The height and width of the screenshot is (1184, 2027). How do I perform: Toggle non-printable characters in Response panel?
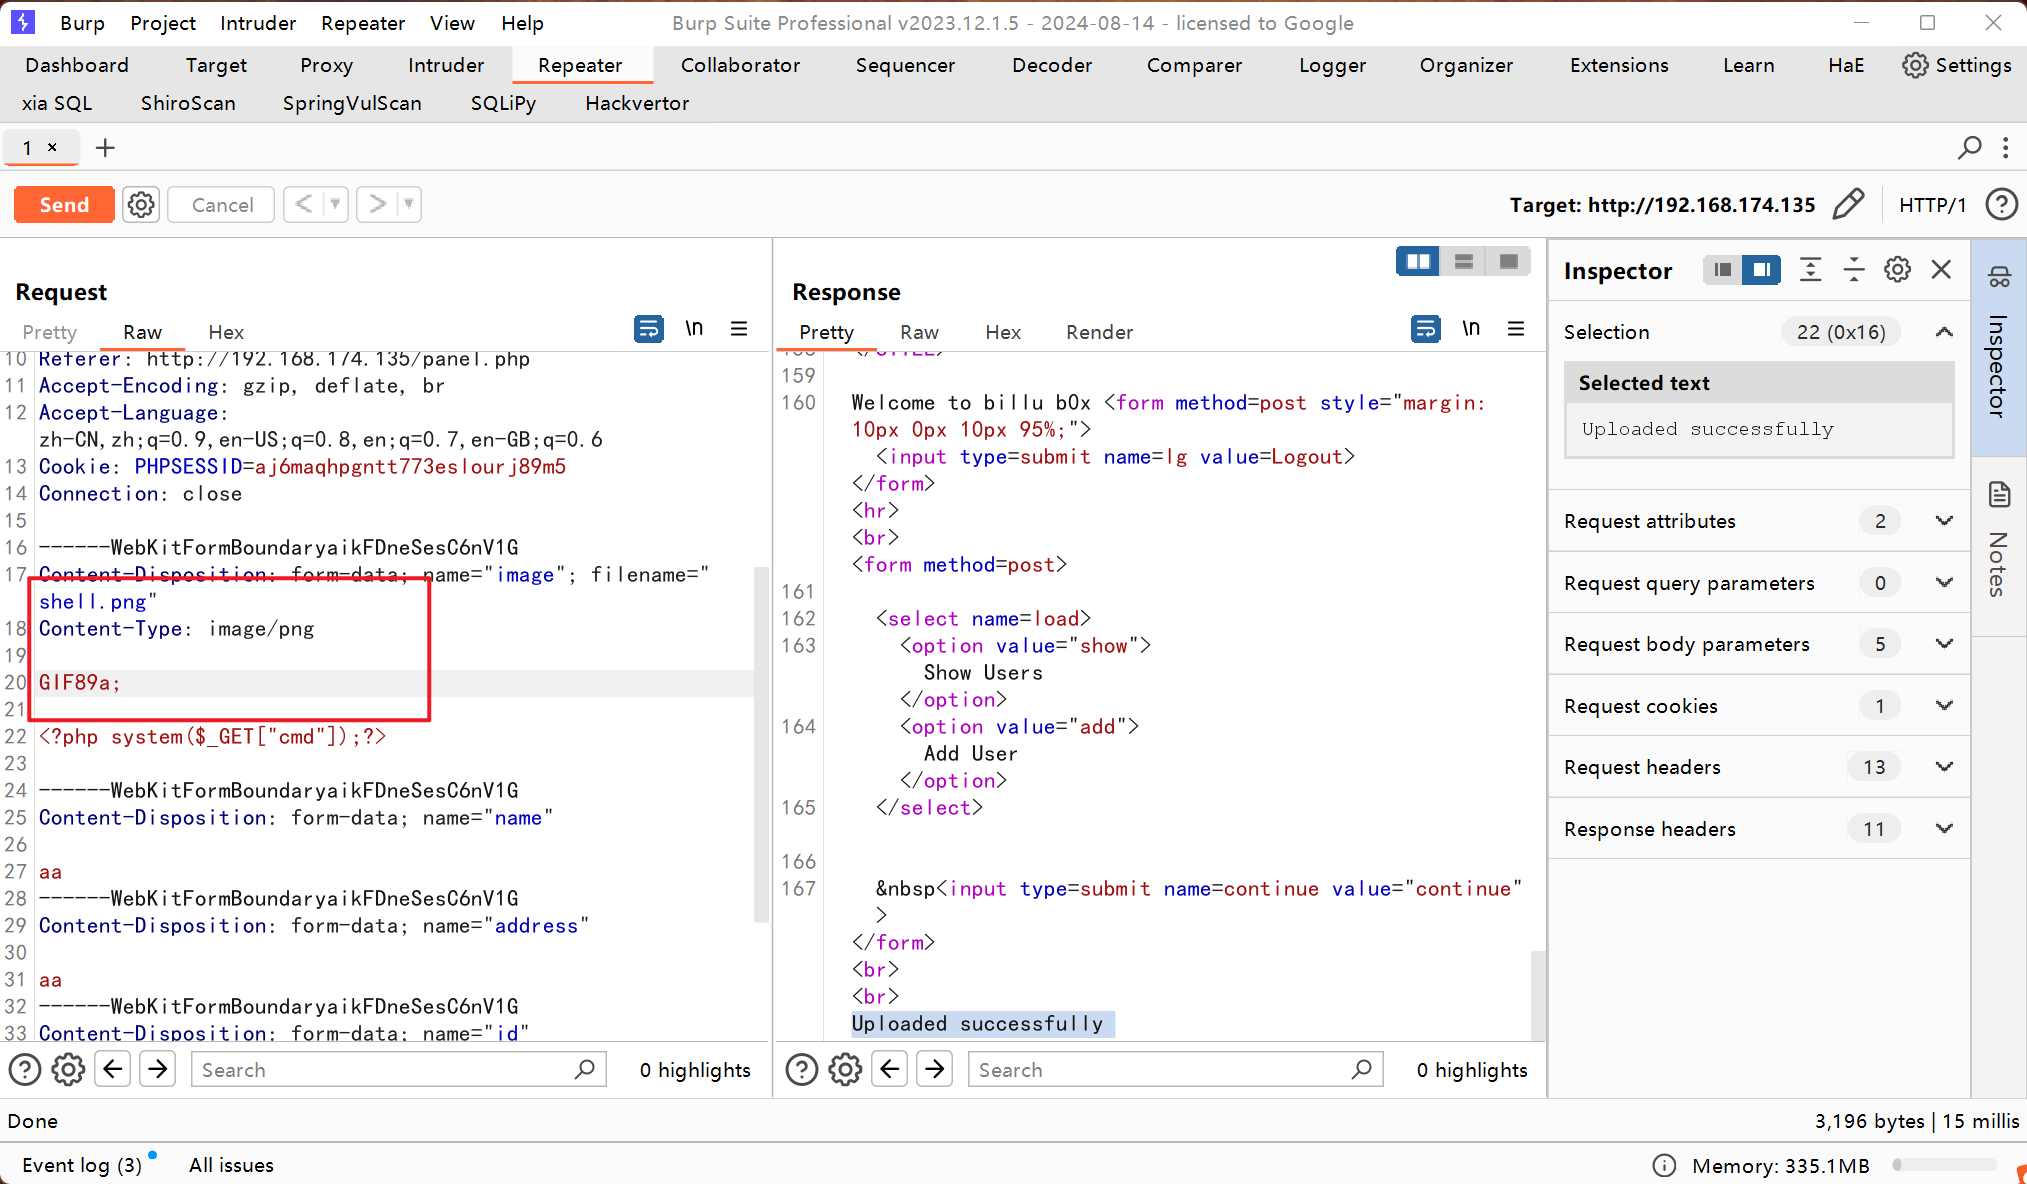tap(1471, 328)
